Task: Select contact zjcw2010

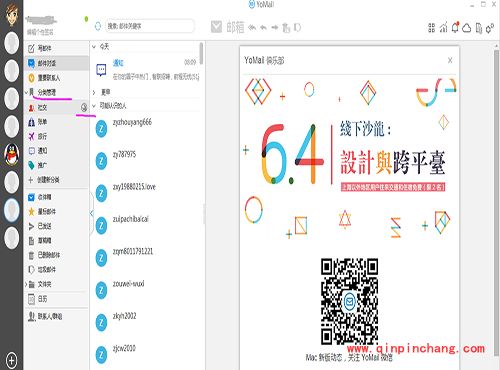Action: (146, 355)
